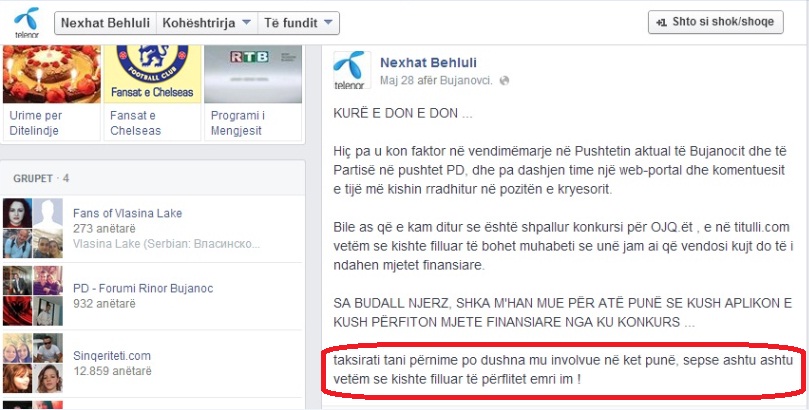This screenshot has height=410, width=809.
Task: Select the Nexhat Behluli header tab
Action: [105, 23]
